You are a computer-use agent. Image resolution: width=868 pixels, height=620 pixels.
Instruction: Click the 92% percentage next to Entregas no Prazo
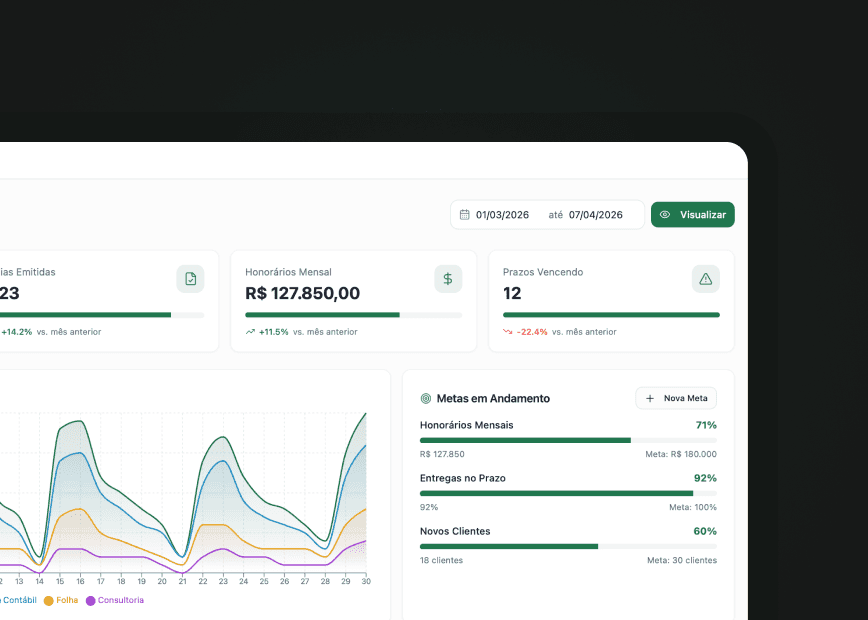click(x=705, y=478)
